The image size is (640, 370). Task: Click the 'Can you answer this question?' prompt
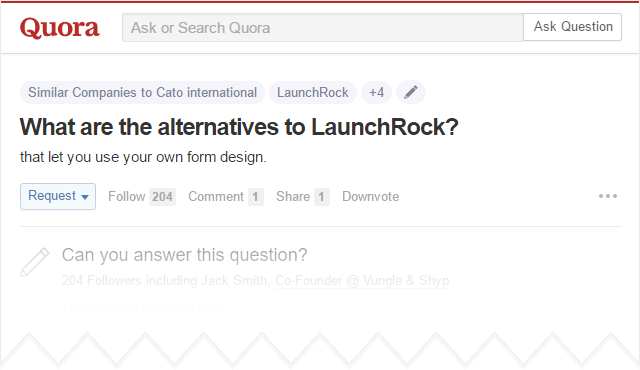coord(184,255)
